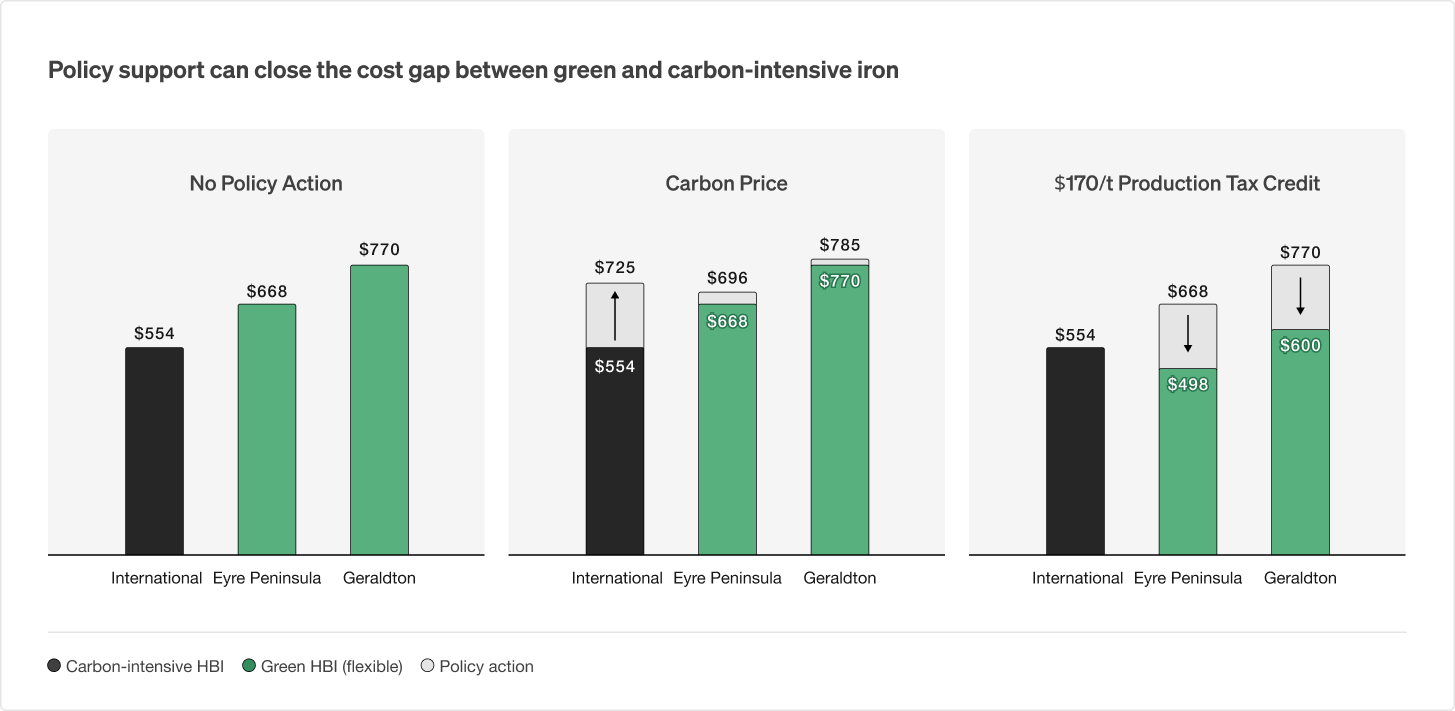Viewport: 1455px width, 711px height.
Task: Click the International axis label under Tax Credit chart
Action: (x=1078, y=578)
